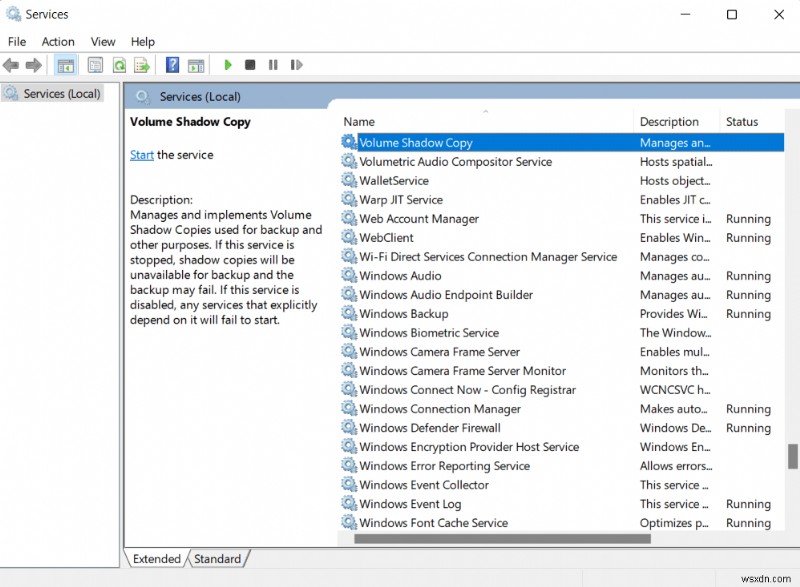
Task: Open the Export List toolbar icon
Action: point(142,65)
